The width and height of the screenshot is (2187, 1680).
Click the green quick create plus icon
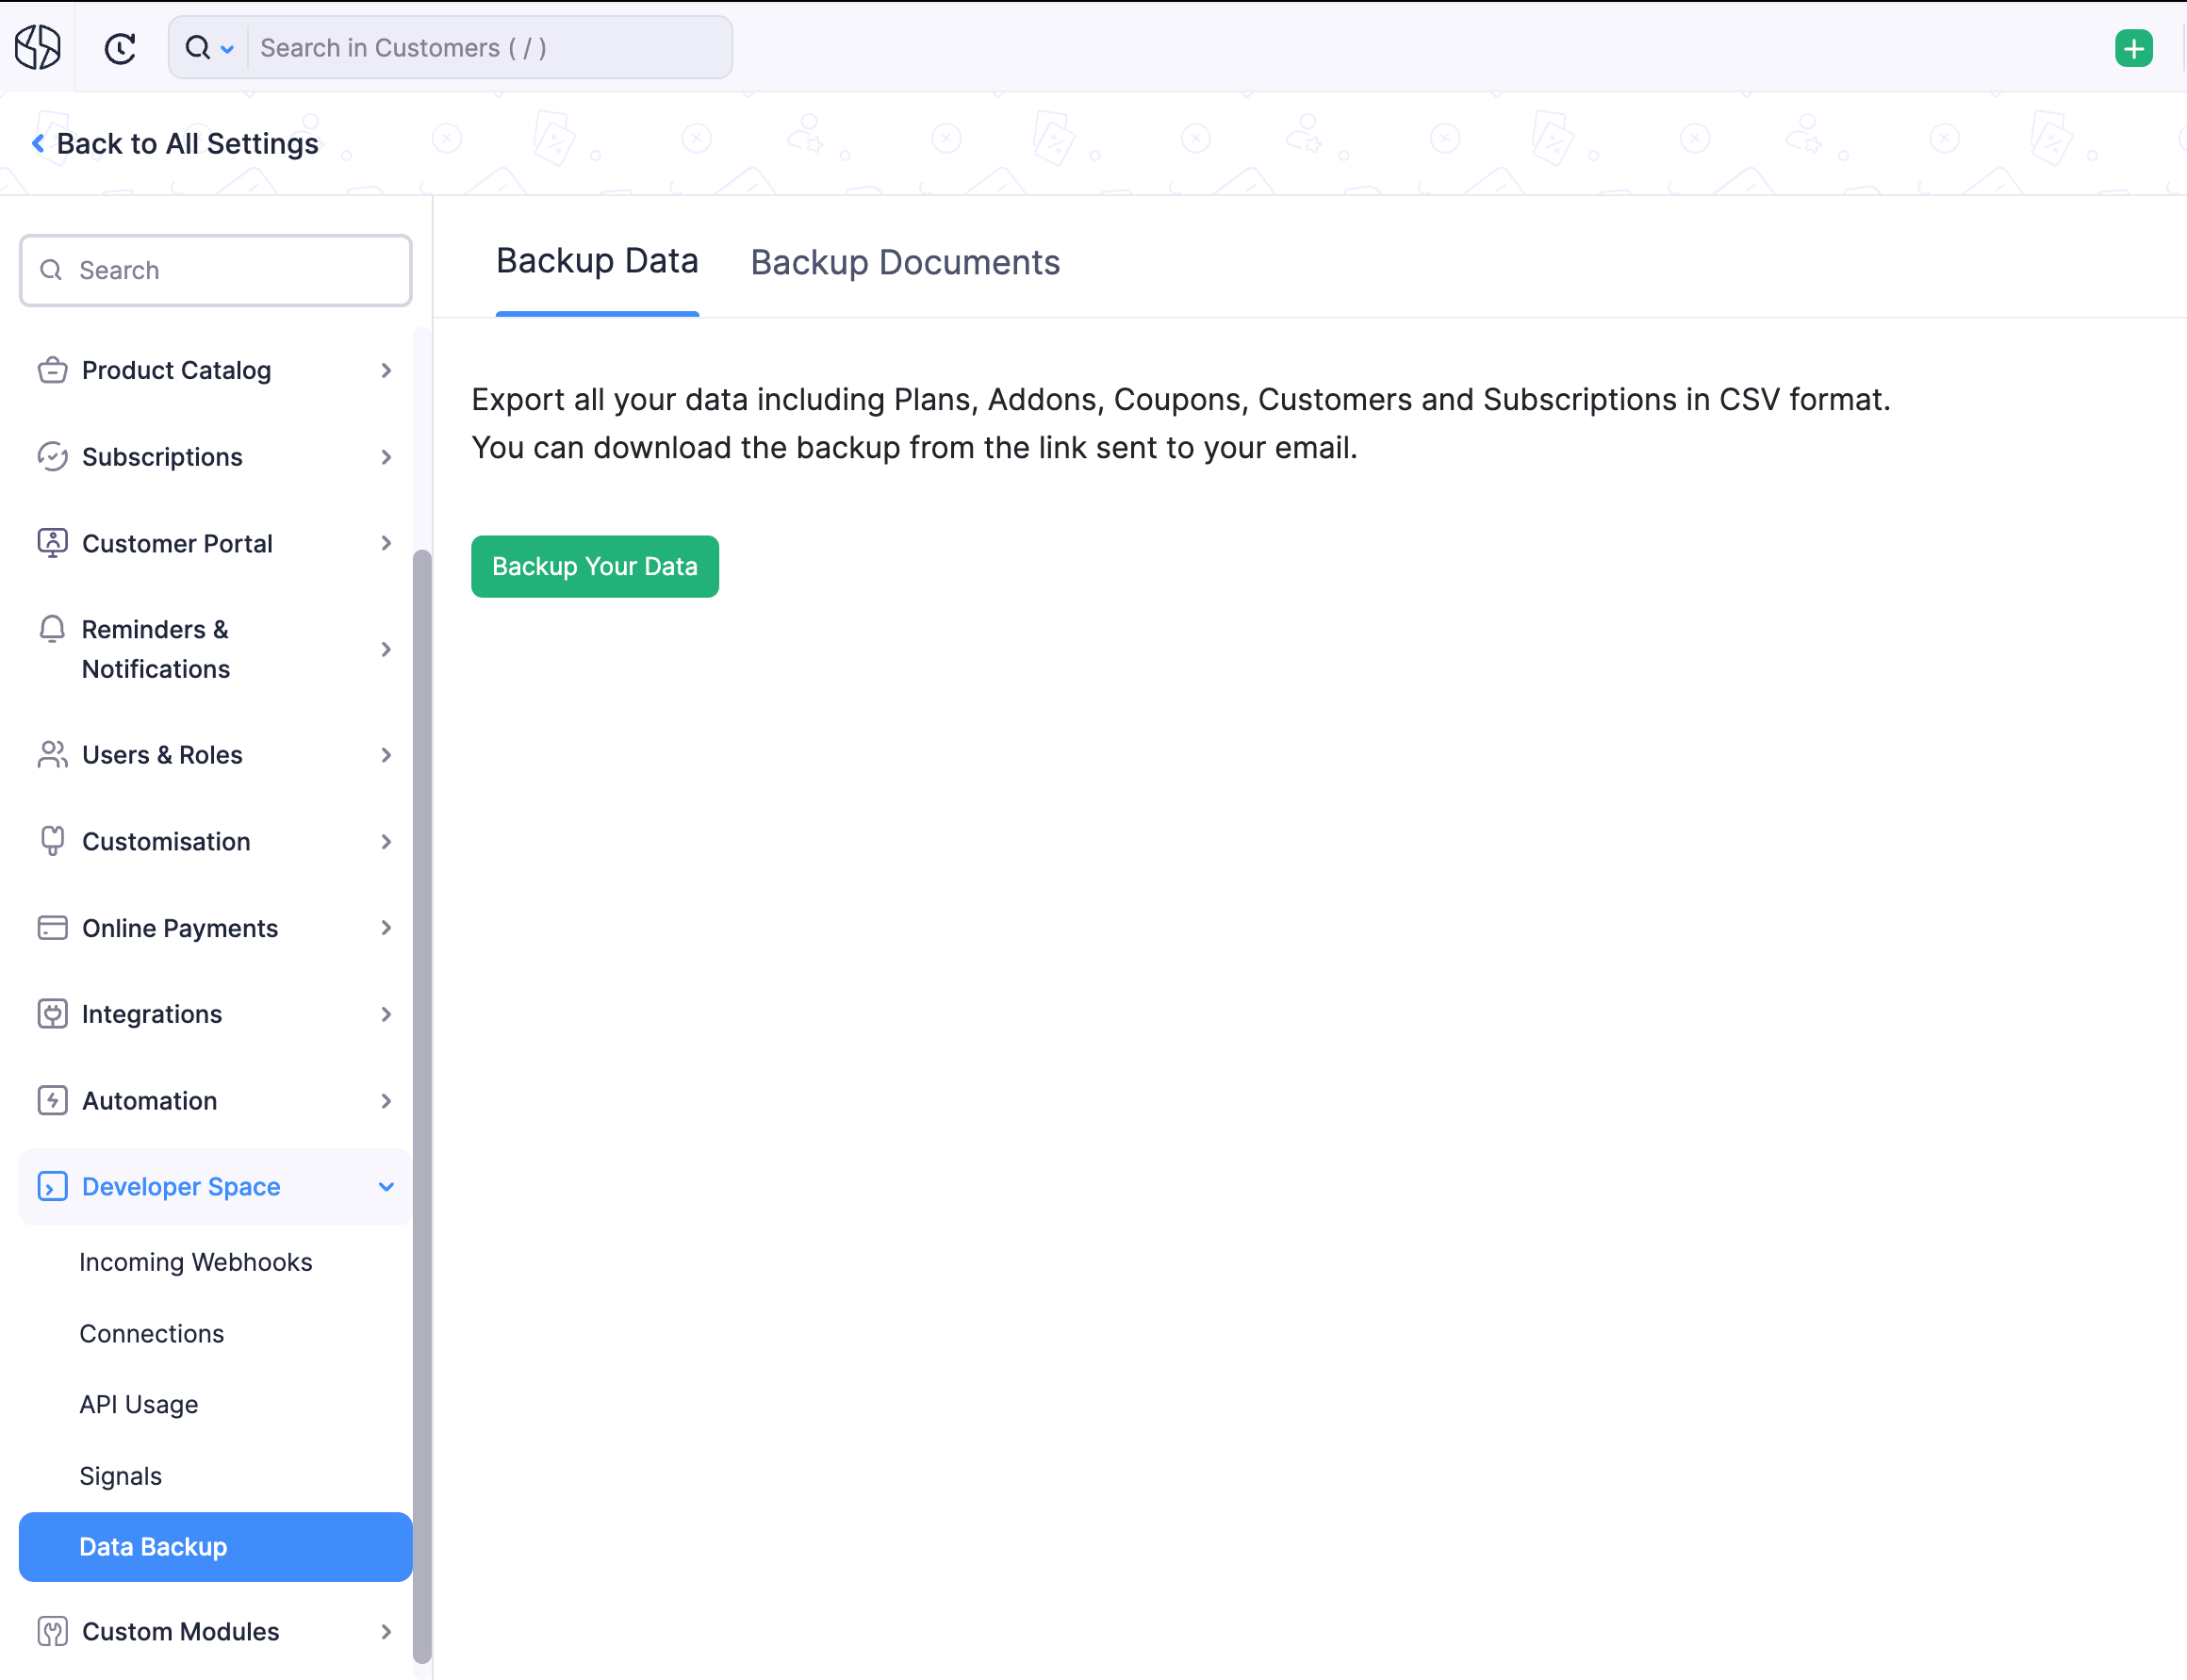[x=2133, y=48]
